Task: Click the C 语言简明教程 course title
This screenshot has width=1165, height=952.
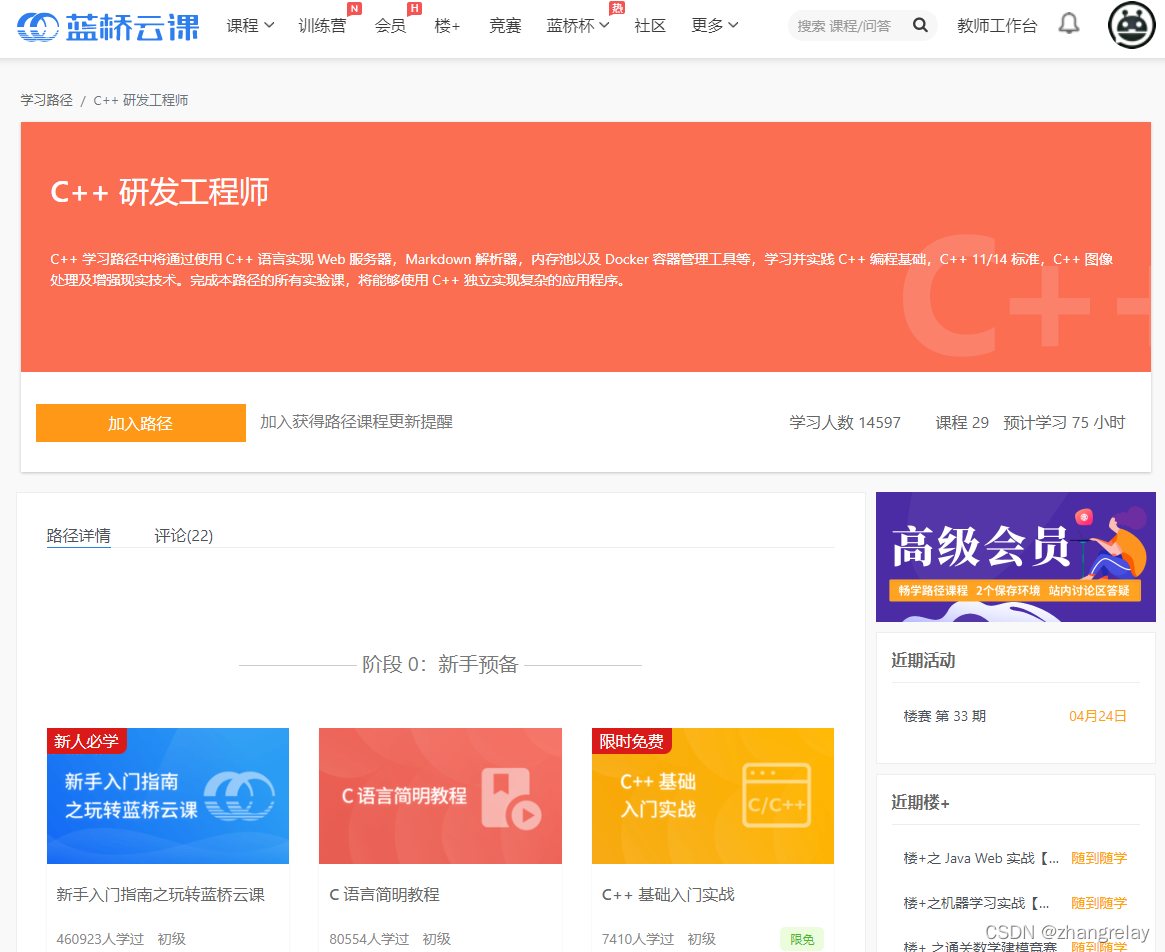Action: [x=384, y=894]
